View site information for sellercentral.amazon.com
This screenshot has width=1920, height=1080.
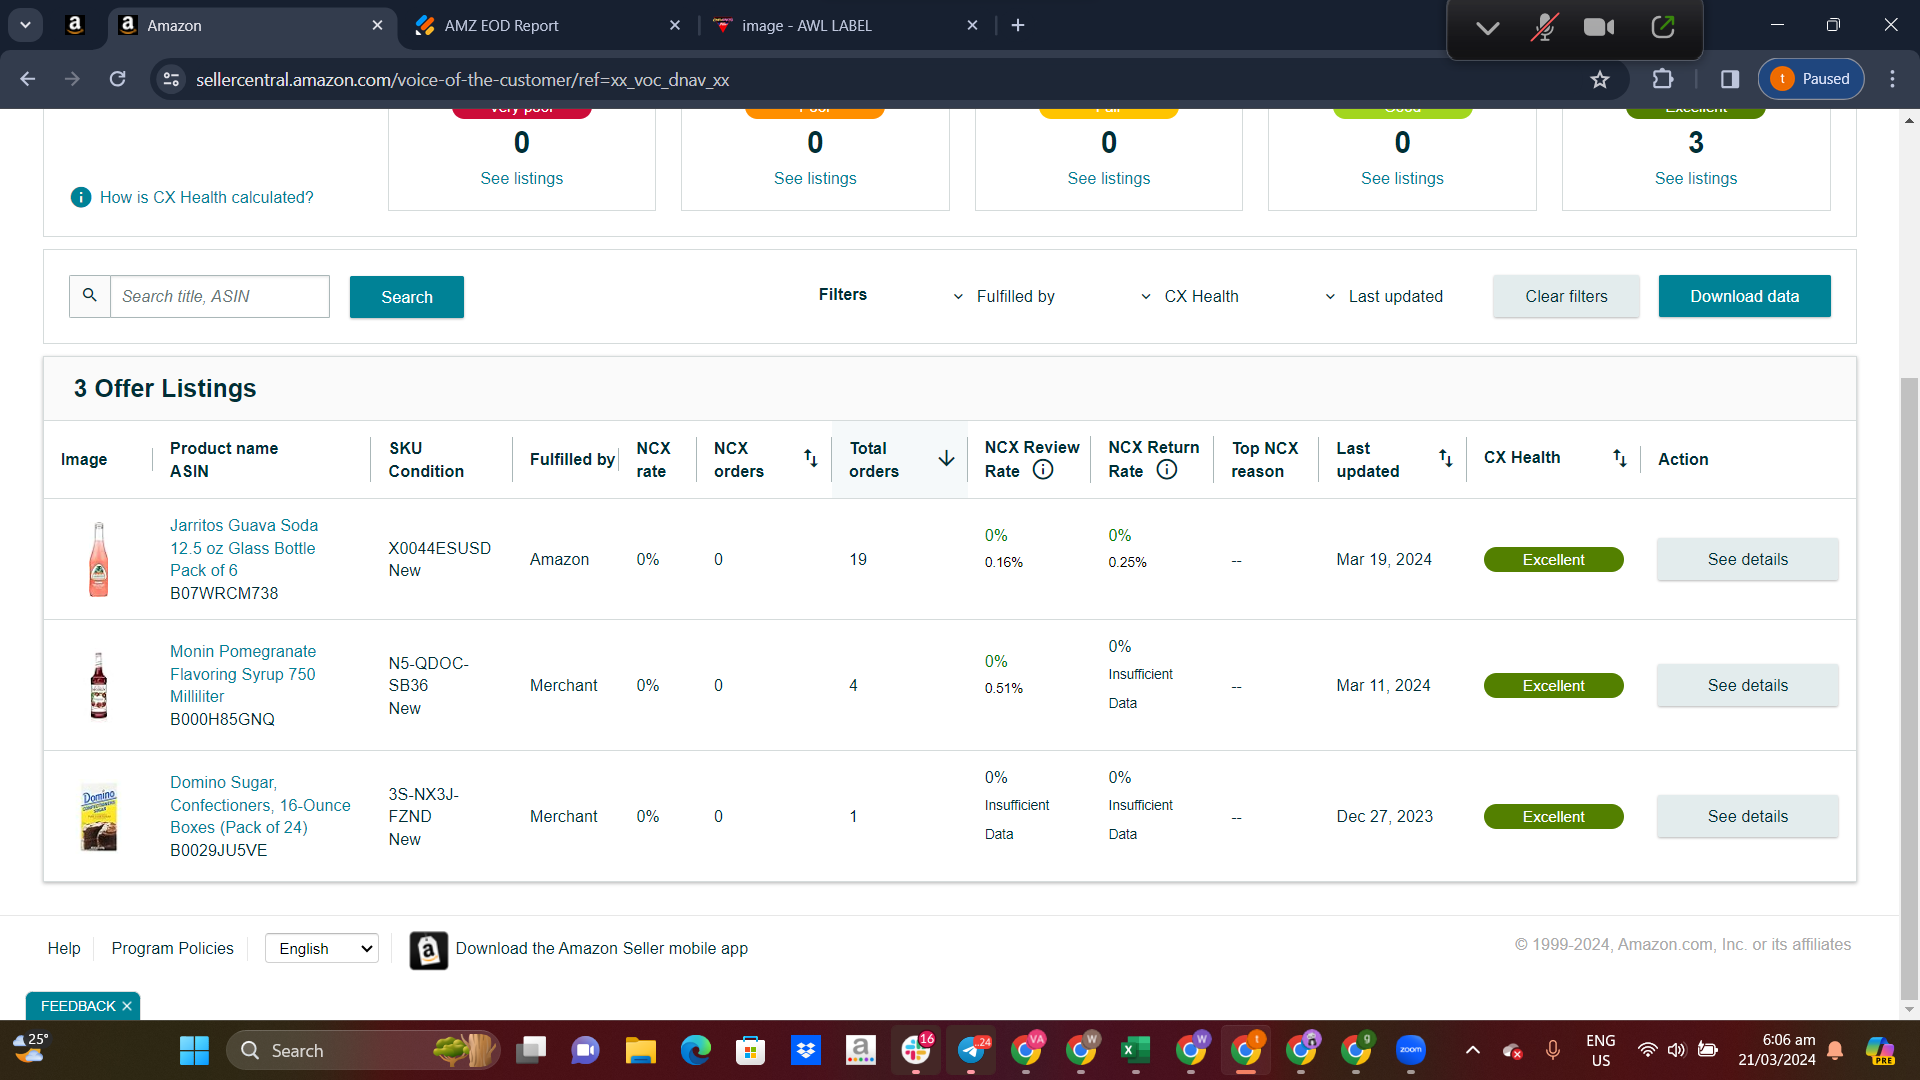point(172,79)
